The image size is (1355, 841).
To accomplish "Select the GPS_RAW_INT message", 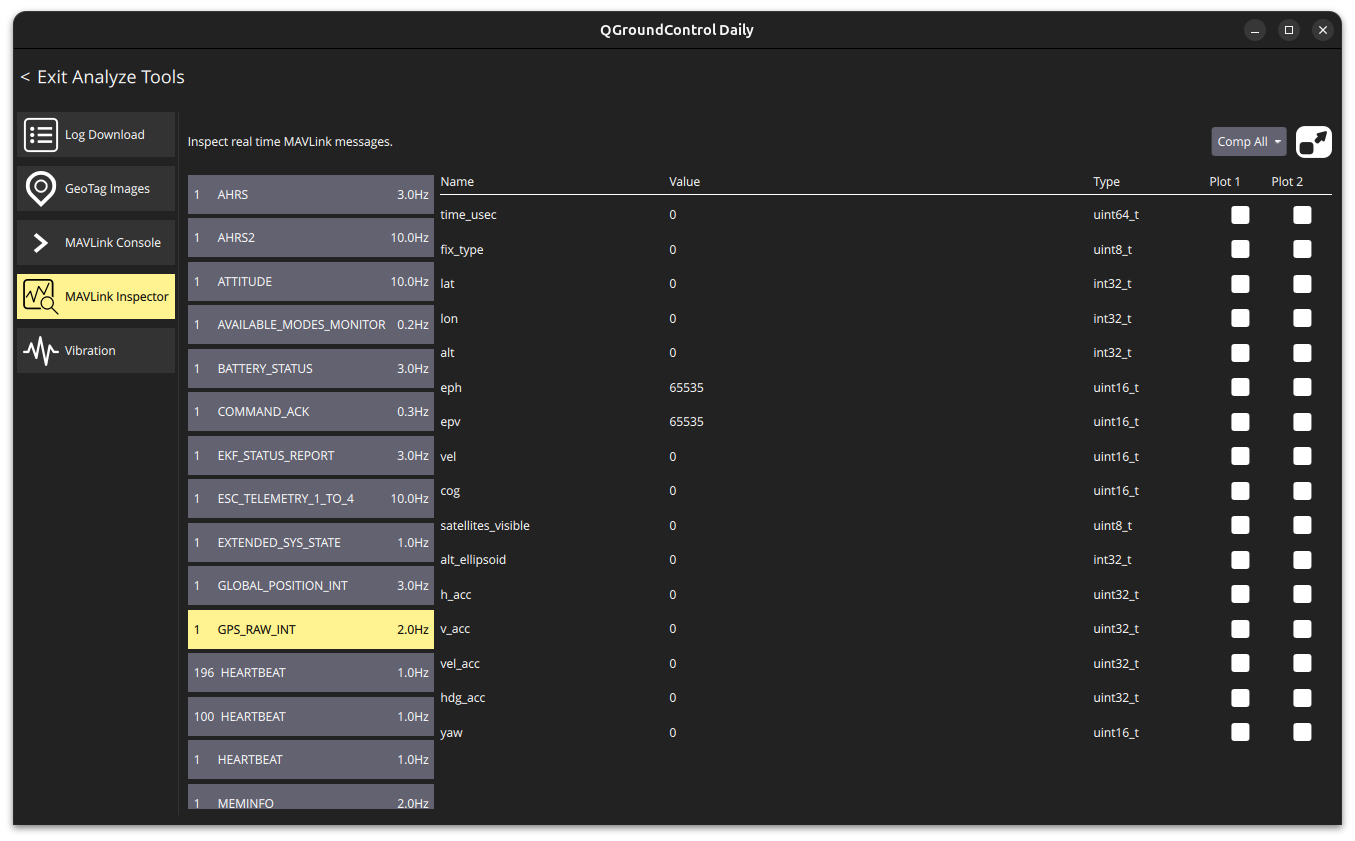I will [311, 630].
